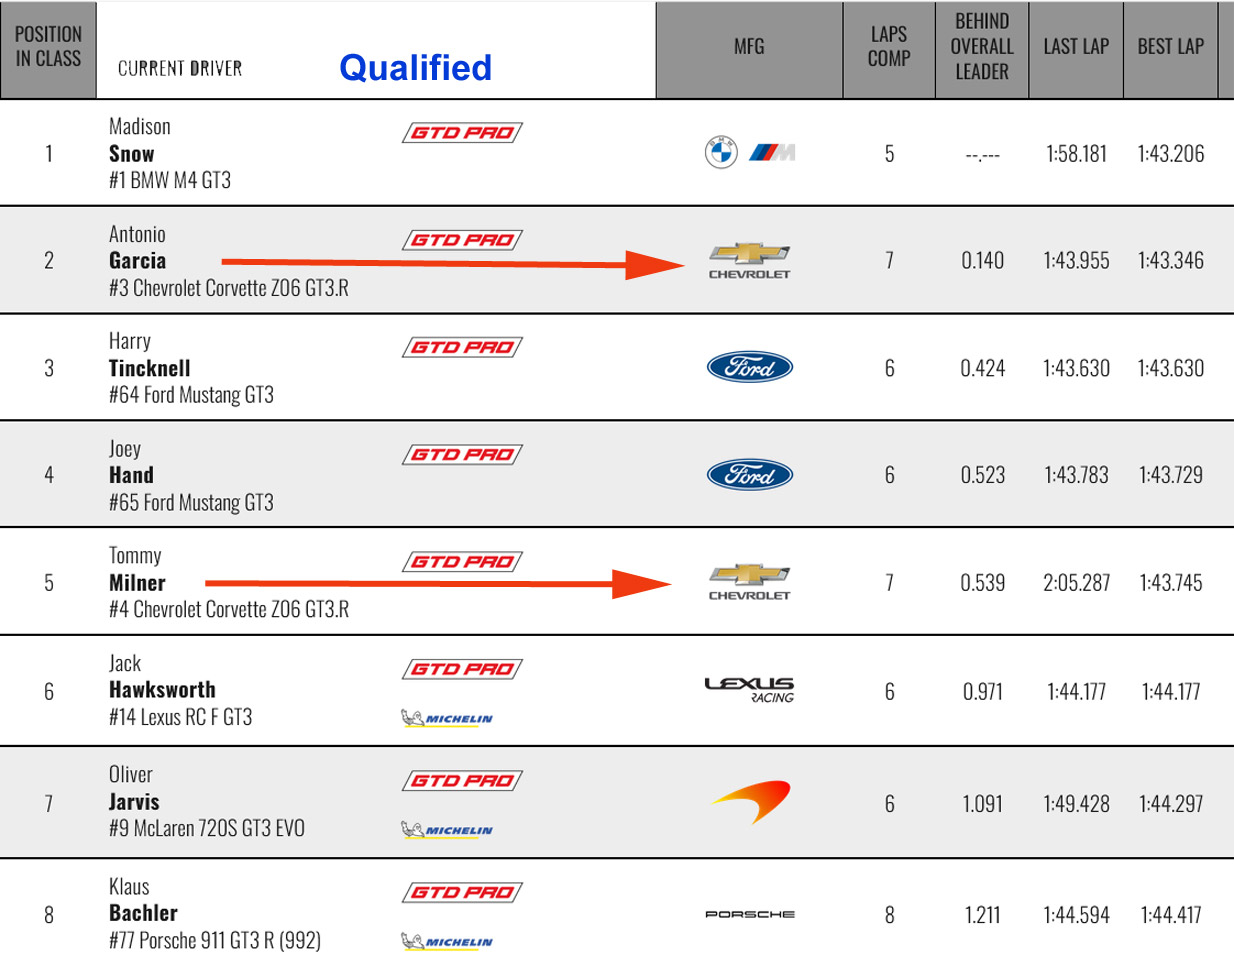Click the Laps Comp column header
Screen dimensions: 1234x966
click(x=888, y=47)
